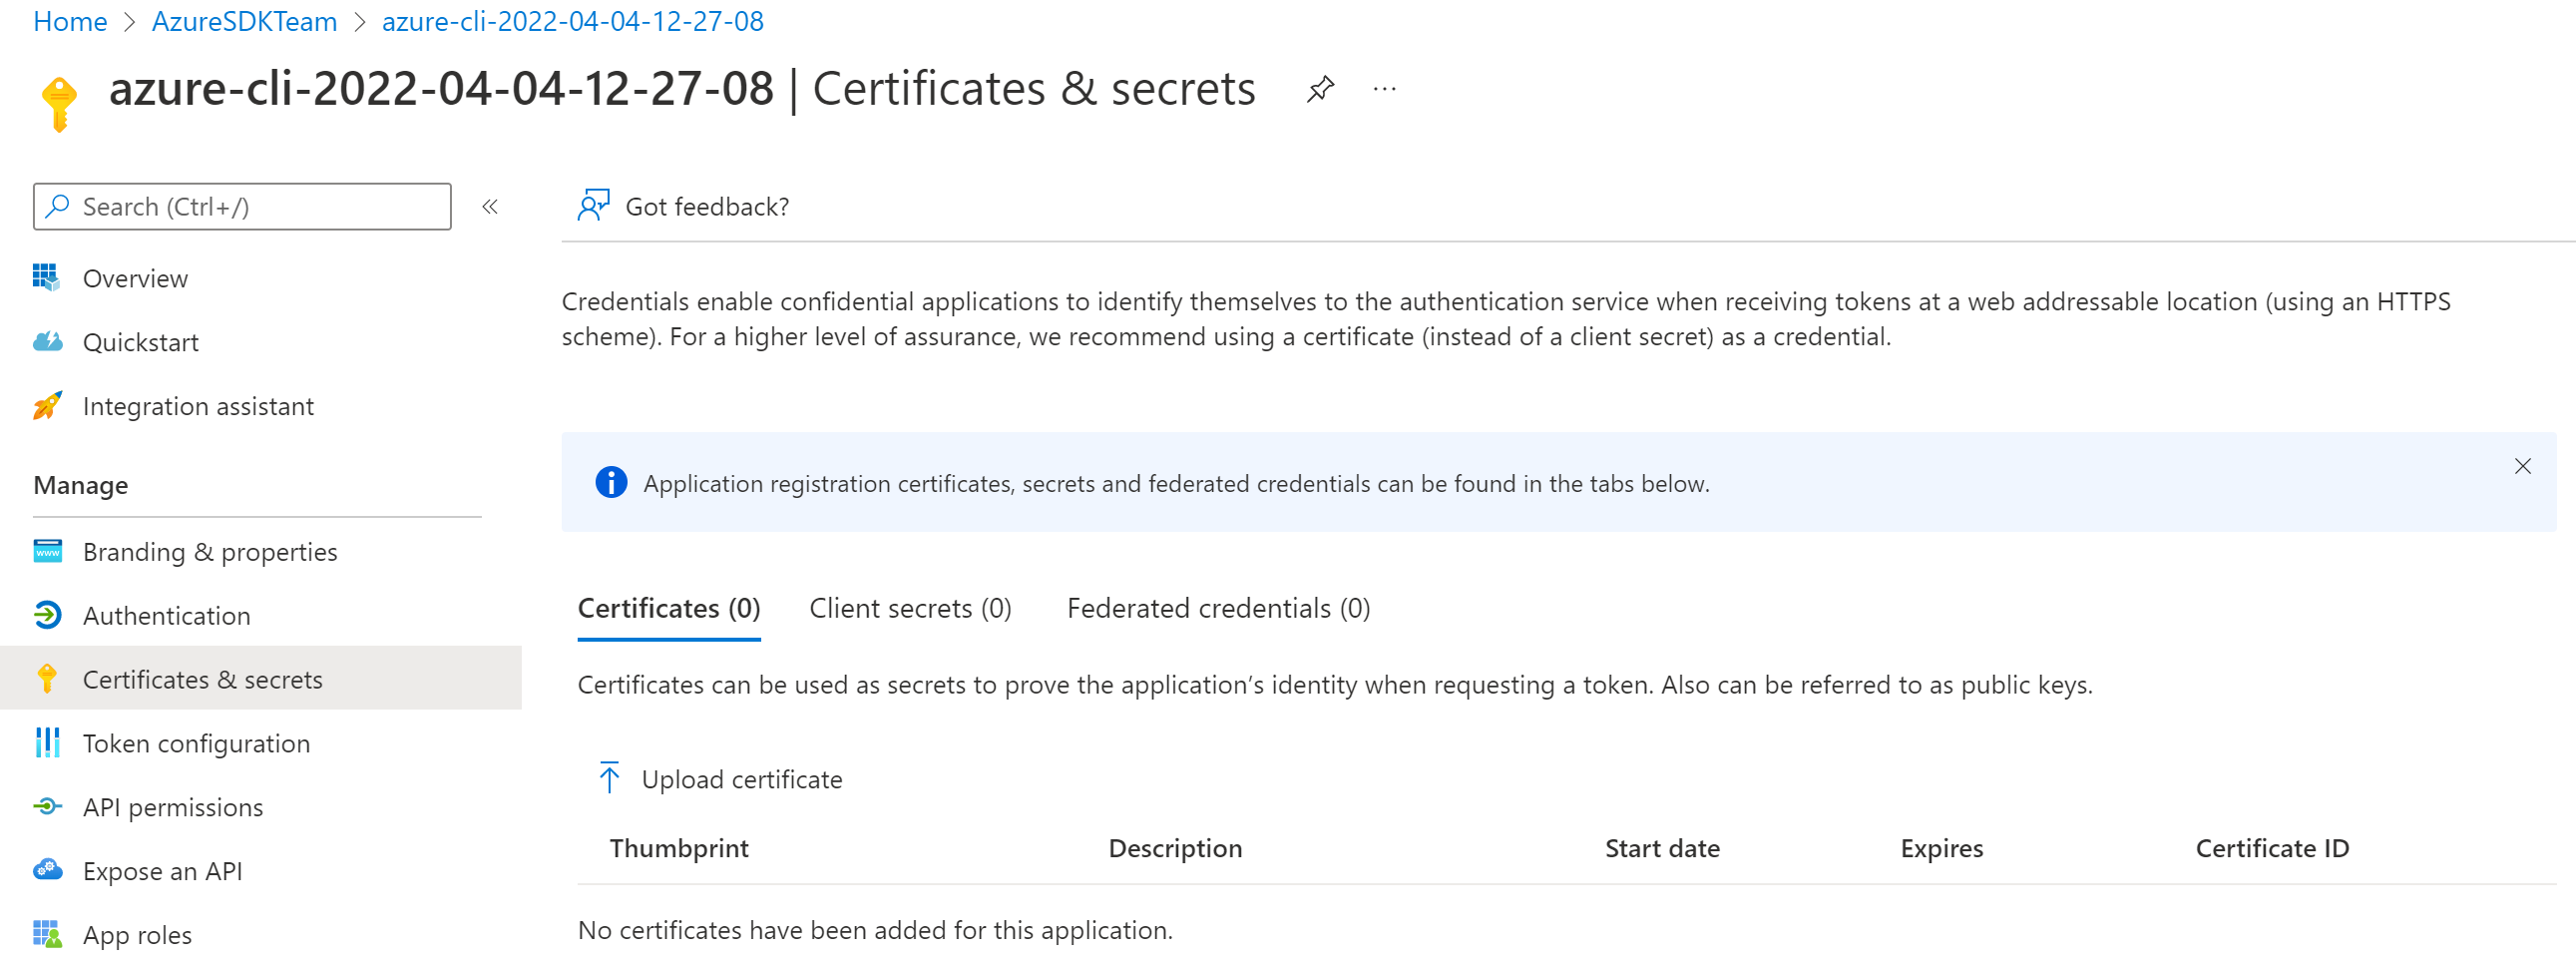The height and width of the screenshot is (968, 2576).
Task: Pin Certificates & secrets to dashboard
Action: point(1321,88)
